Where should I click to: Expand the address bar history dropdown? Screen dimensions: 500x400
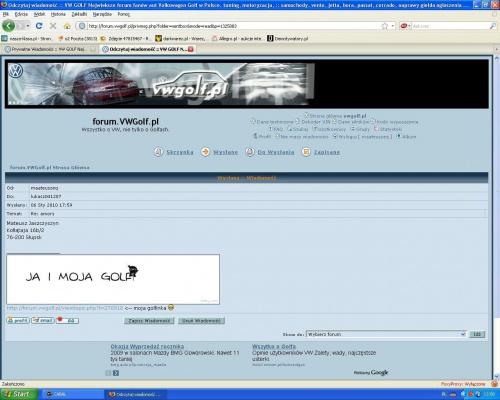tap(393, 26)
